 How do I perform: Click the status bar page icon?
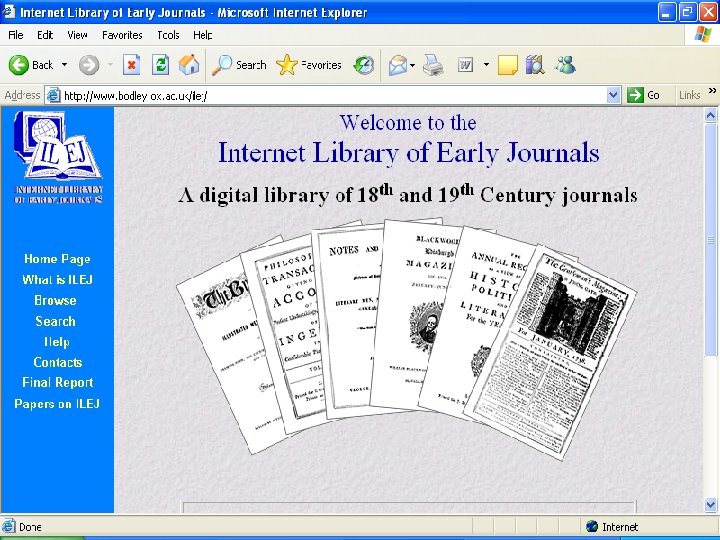coord(8,526)
